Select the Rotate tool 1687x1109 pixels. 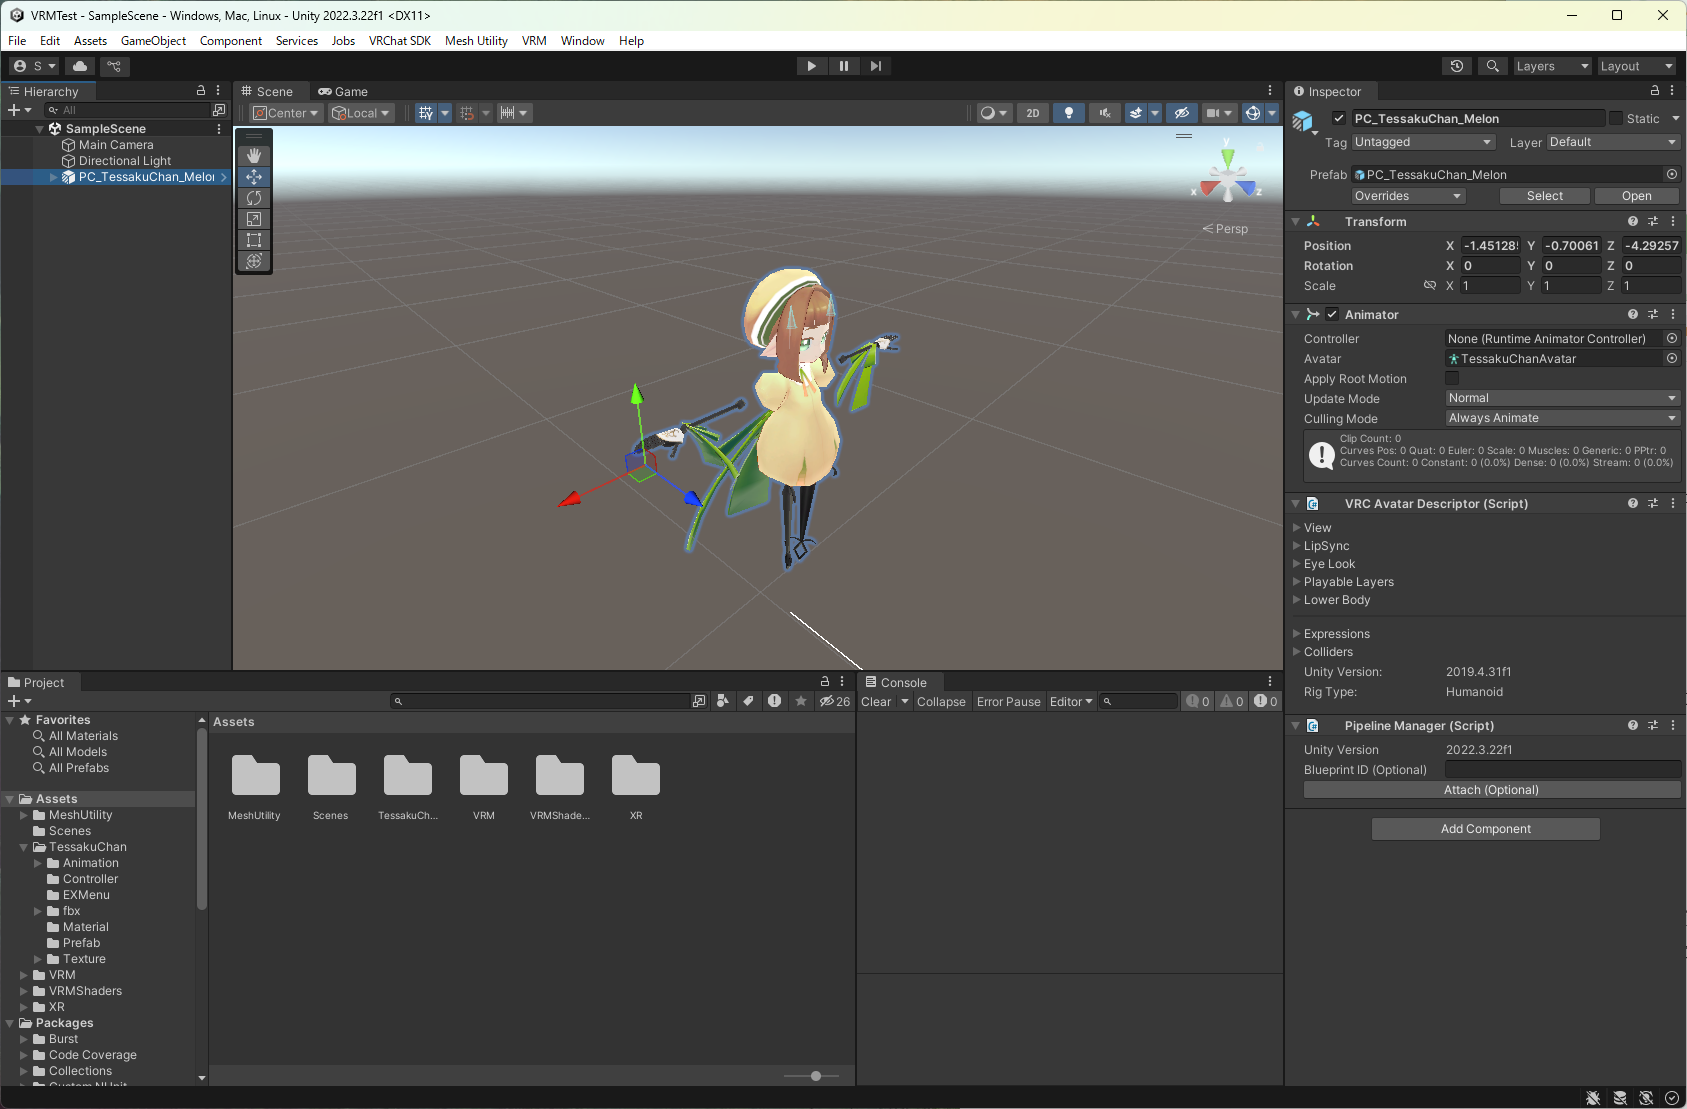pos(254,198)
